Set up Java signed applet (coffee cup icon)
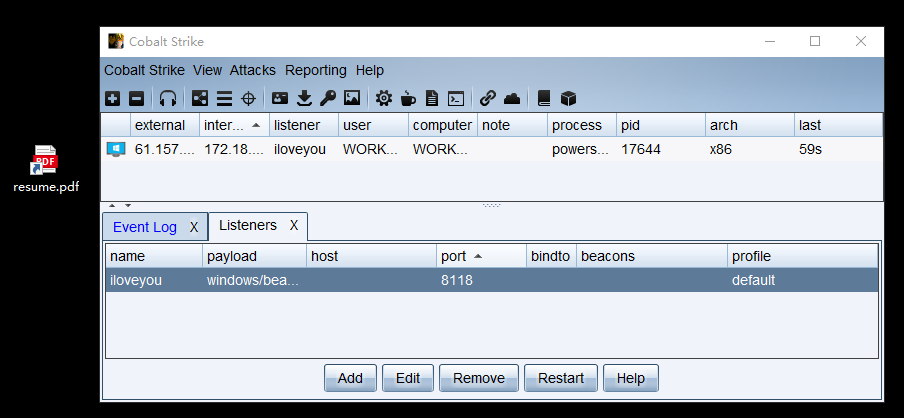 pos(408,99)
